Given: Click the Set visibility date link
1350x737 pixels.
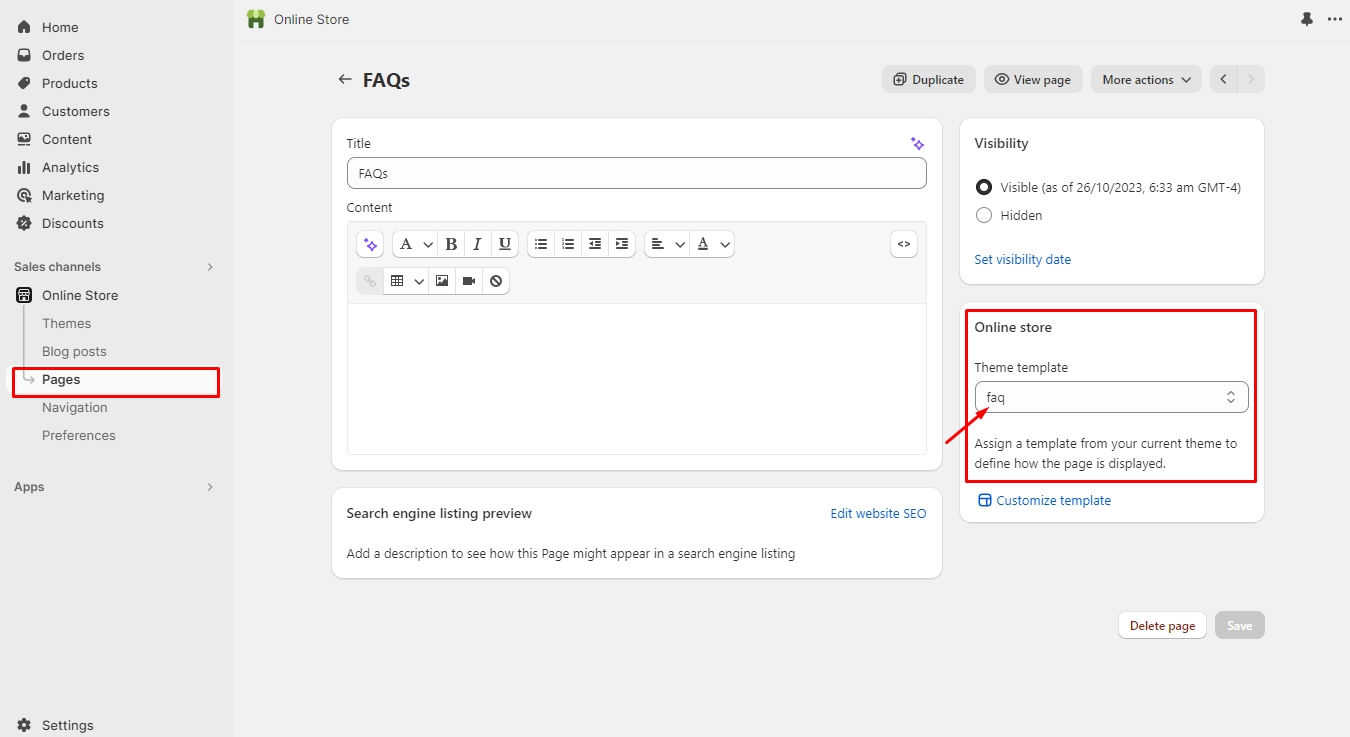Looking at the screenshot, I should (1022, 259).
